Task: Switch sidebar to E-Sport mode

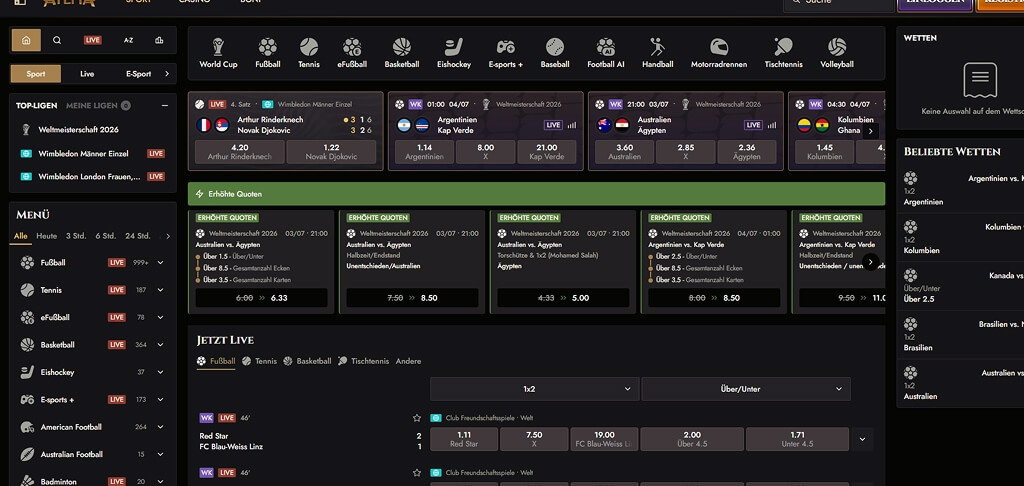Action: coord(138,74)
